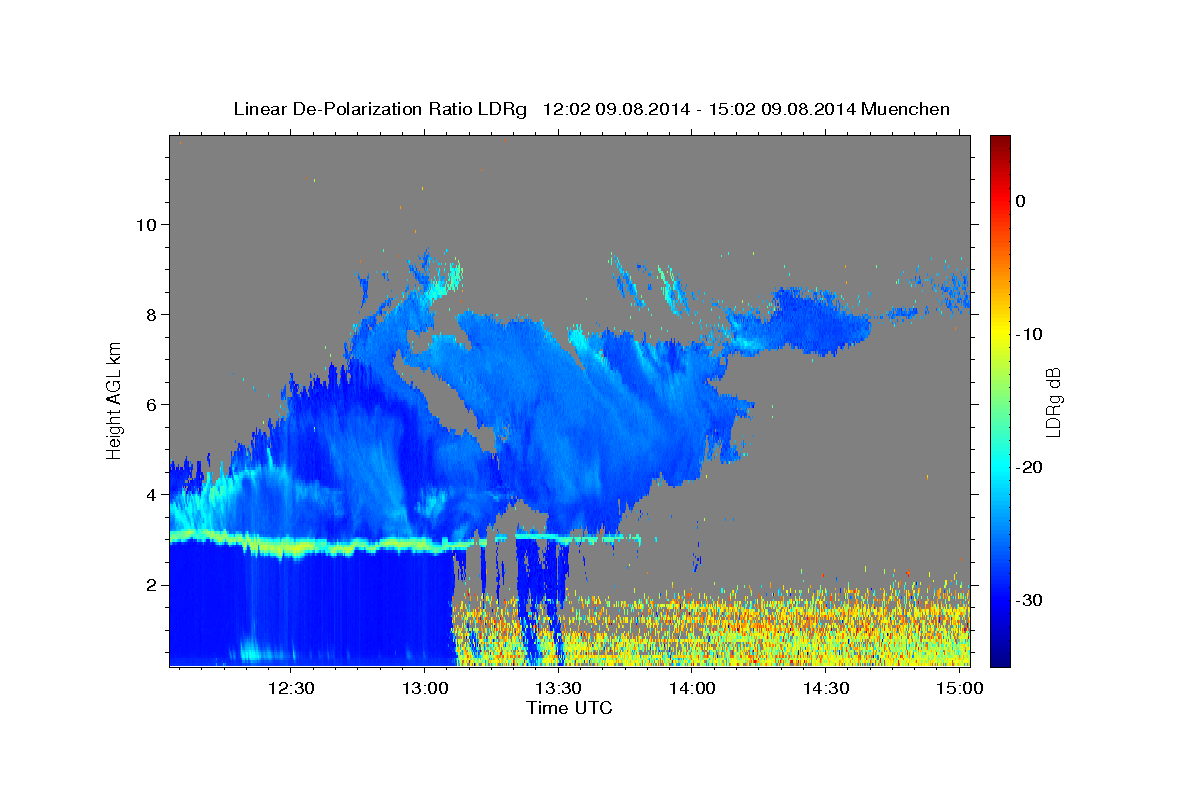Click the colorbar label '0'
1200x800 pixels.
pos(1021,201)
